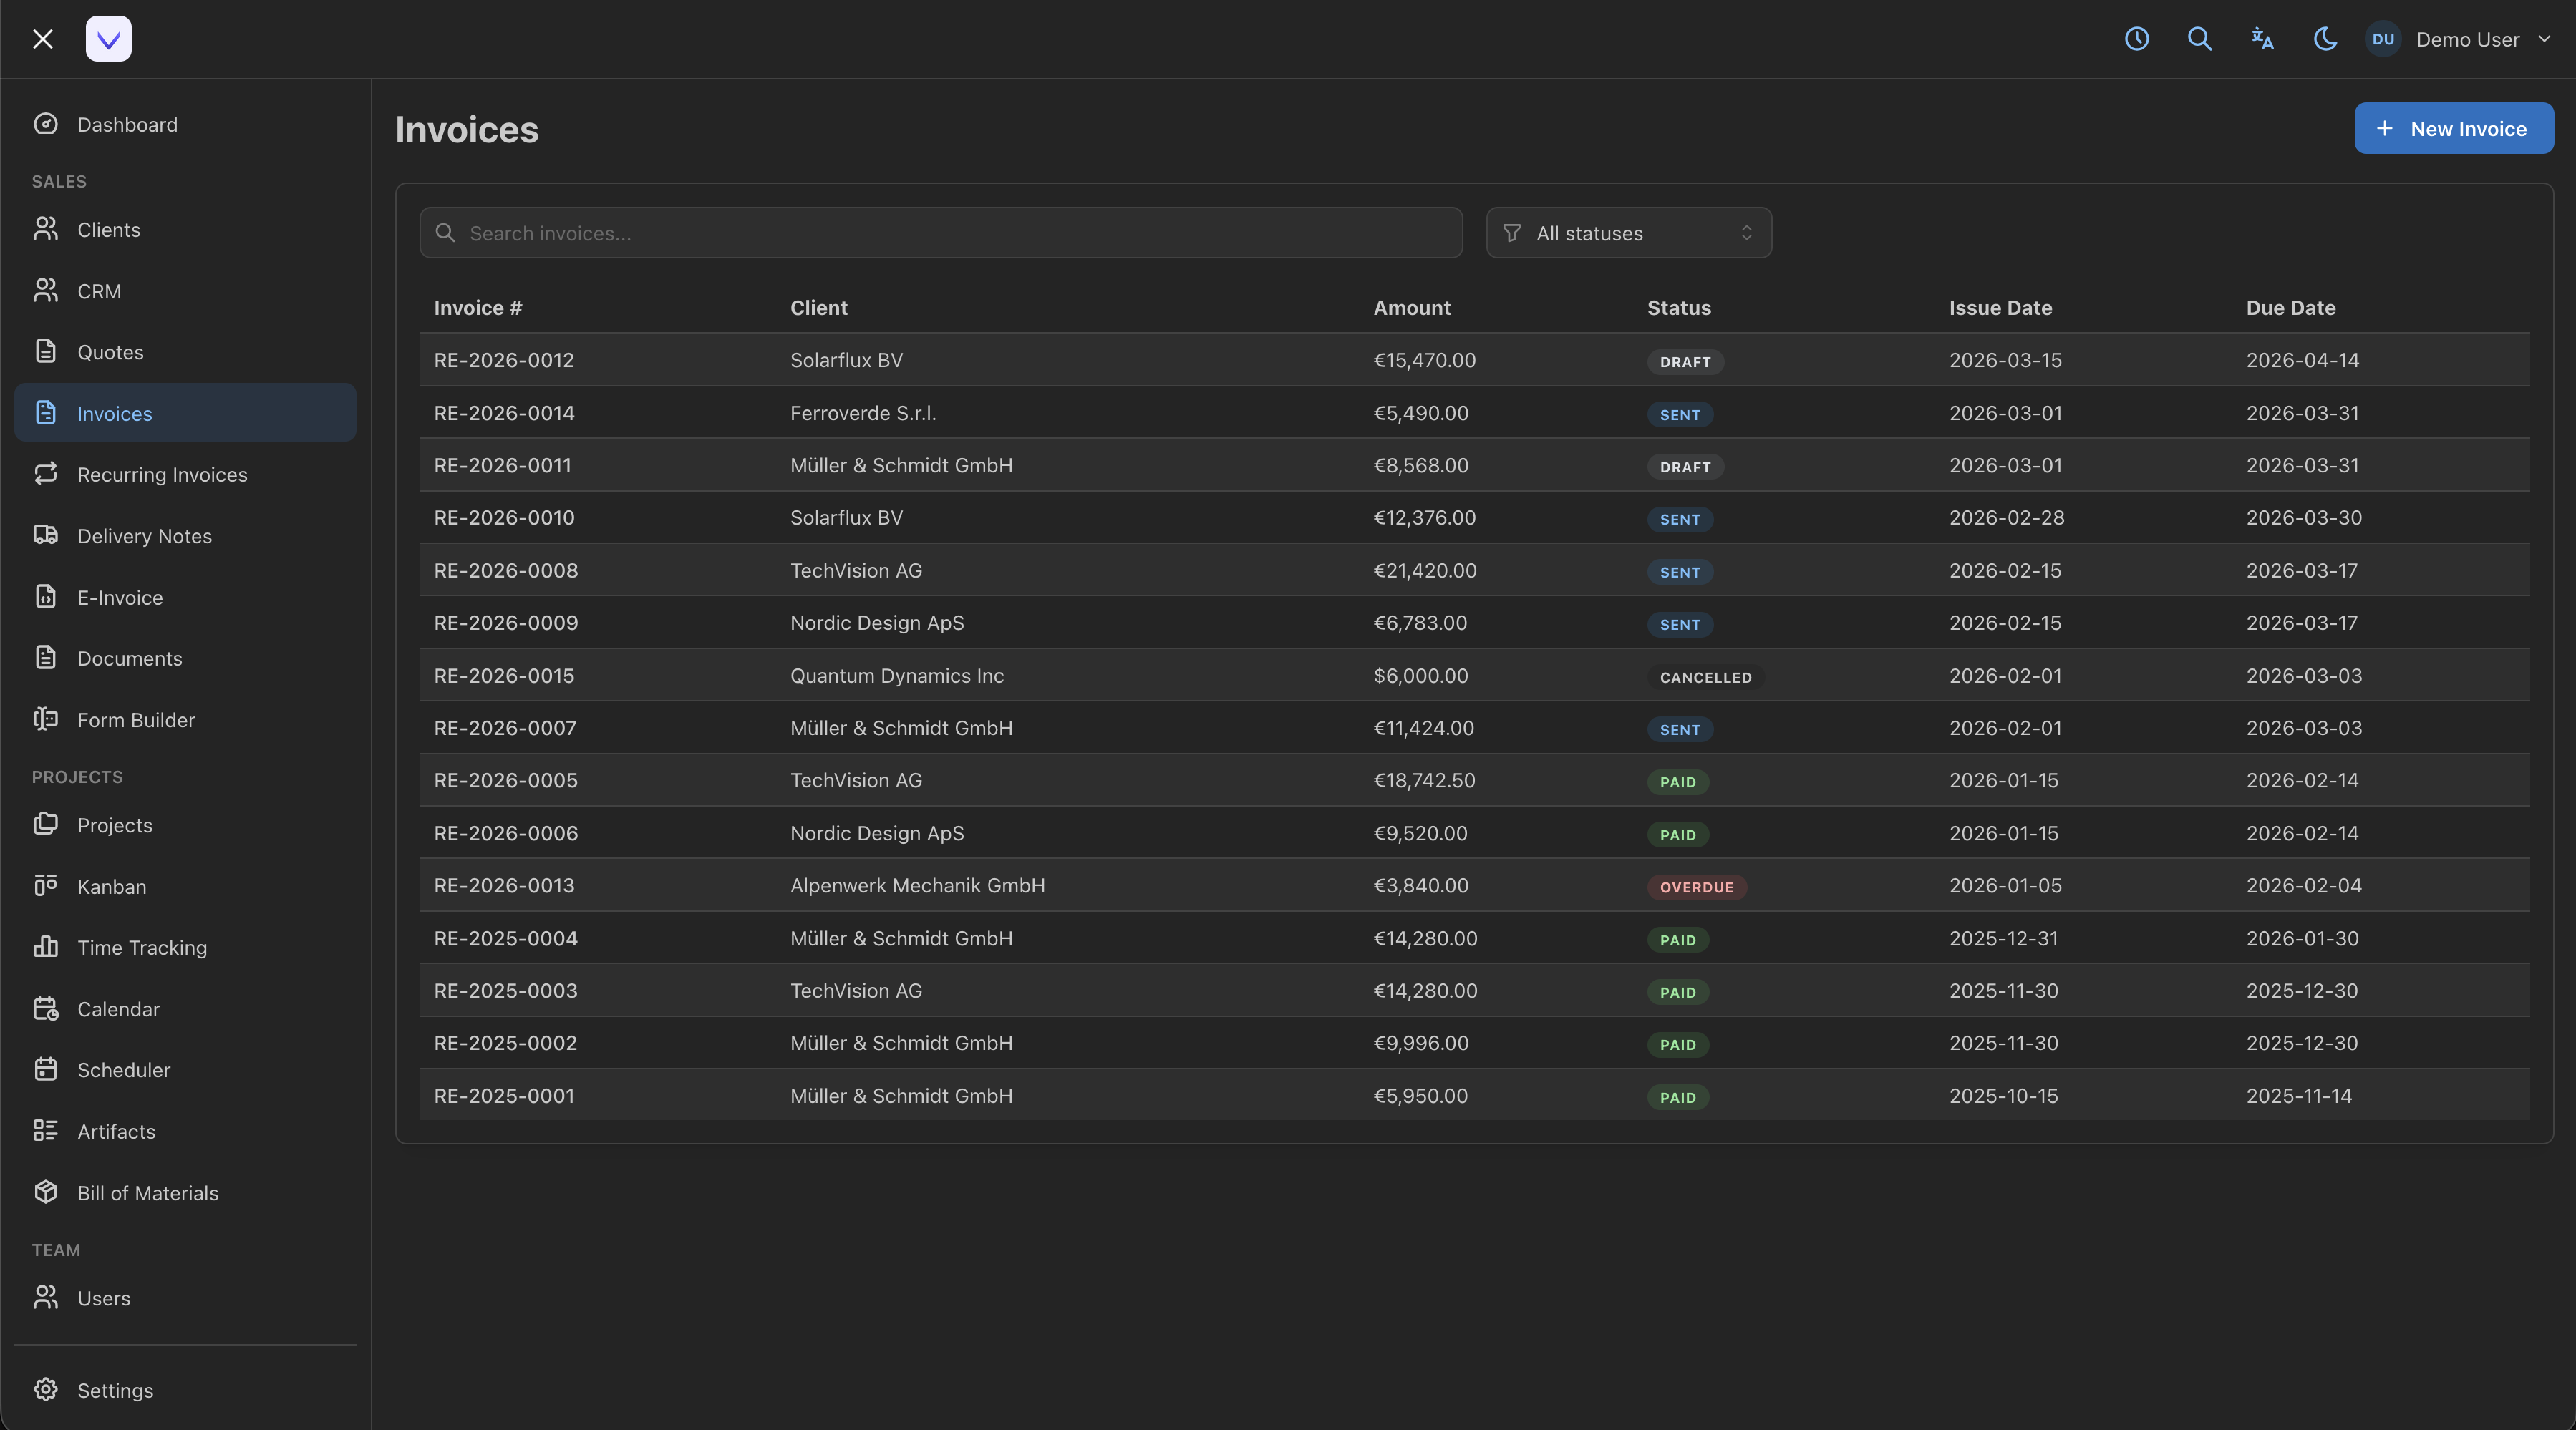Screen dimensions: 2576x1430
Task: Toggle dark mode with moon icon
Action: tap(2325, 39)
